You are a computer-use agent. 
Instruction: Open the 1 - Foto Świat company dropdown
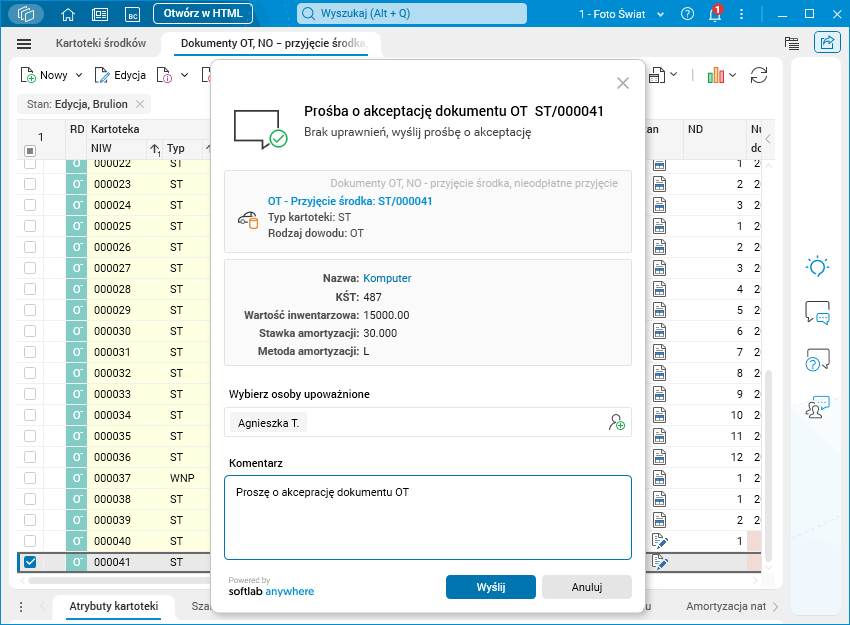[x=621, y=14]
